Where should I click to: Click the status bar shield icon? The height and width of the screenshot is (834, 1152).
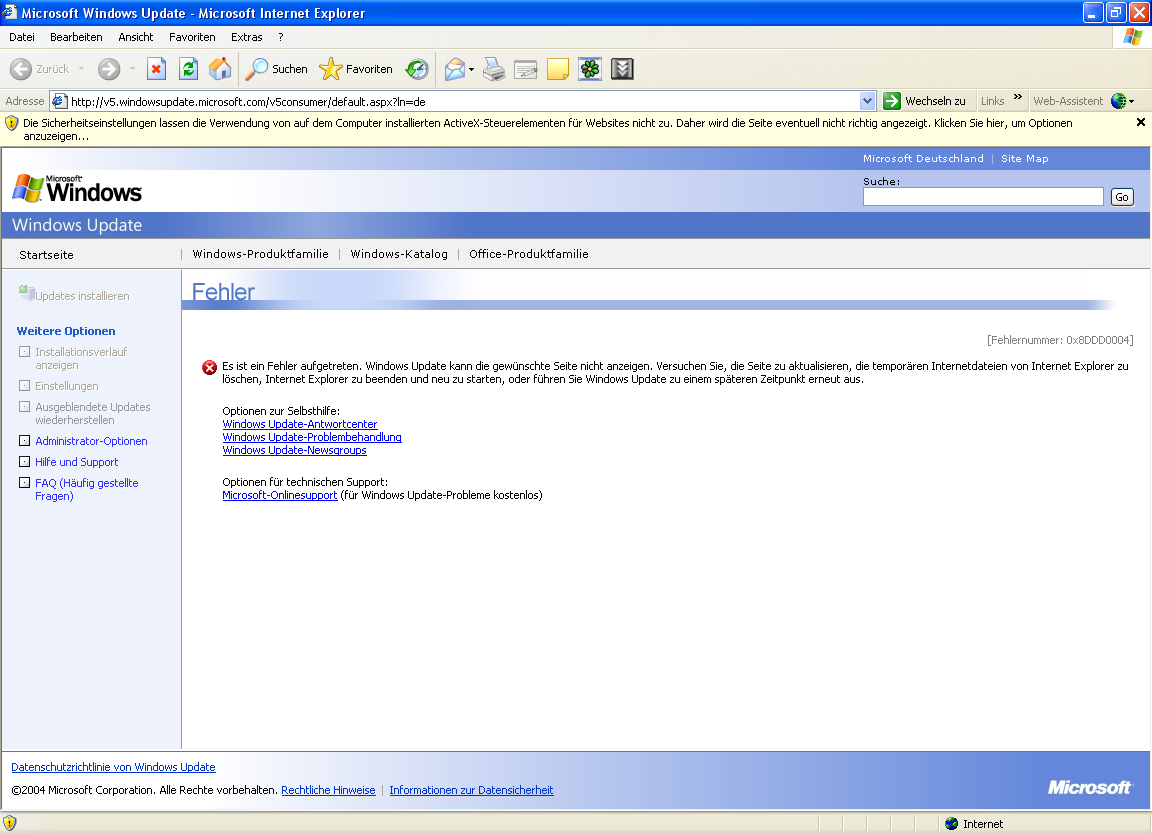pos(10,823)
